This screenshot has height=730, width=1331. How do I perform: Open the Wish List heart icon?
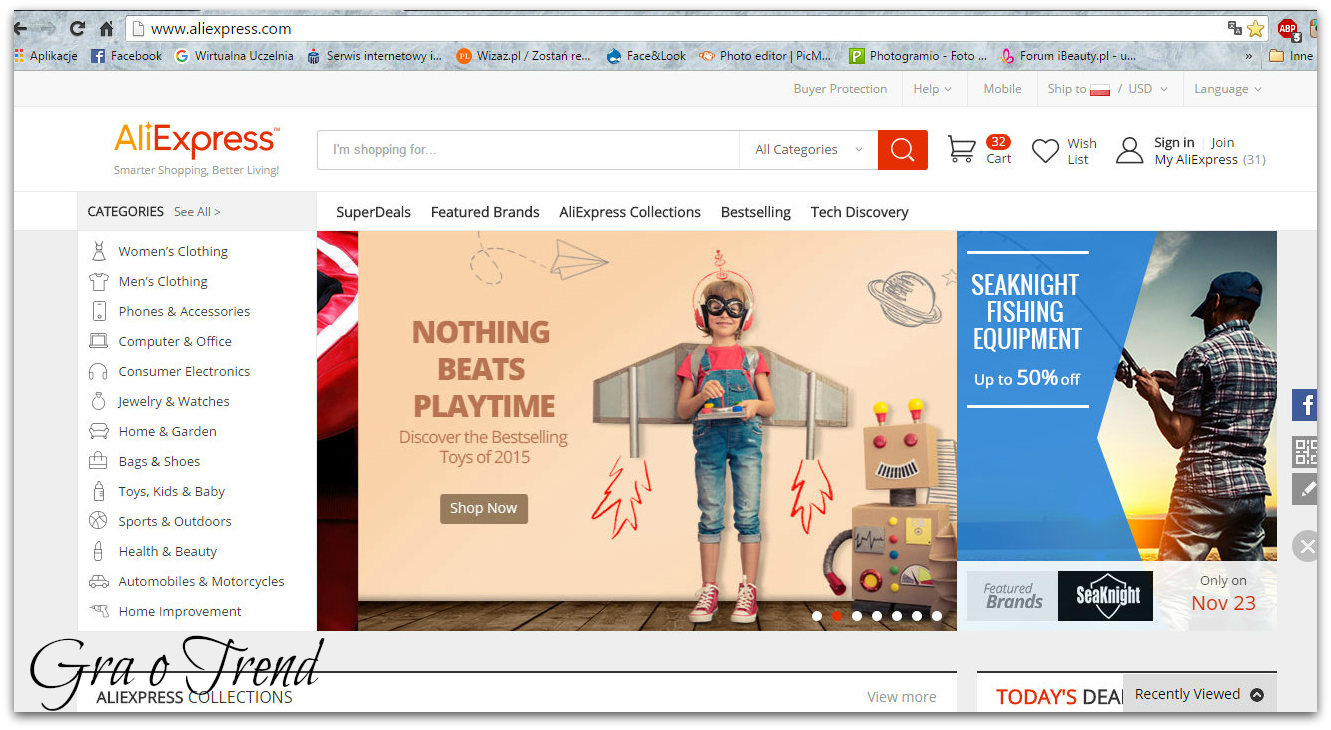[x=1045, y=151]
